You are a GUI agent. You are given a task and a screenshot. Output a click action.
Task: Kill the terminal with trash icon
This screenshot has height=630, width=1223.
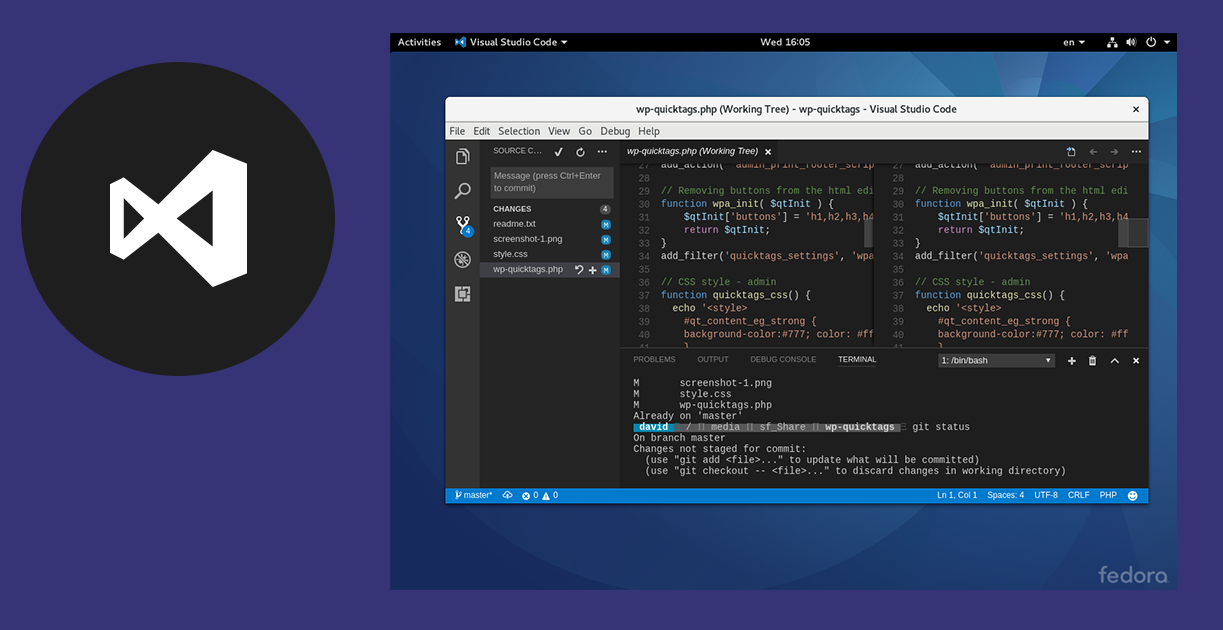coord(1092,361)
